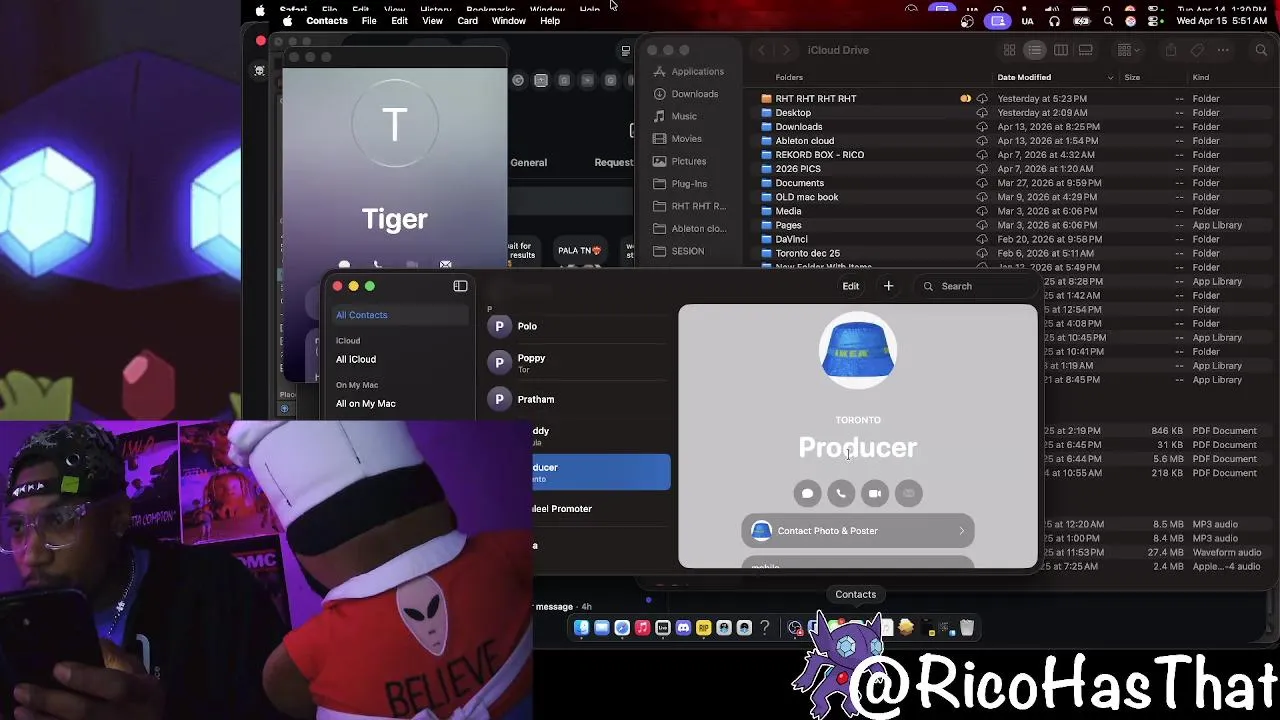Click the Siri menu bar icon
The width and height of the screenshot is (1280, 720).
[1131, 21]
